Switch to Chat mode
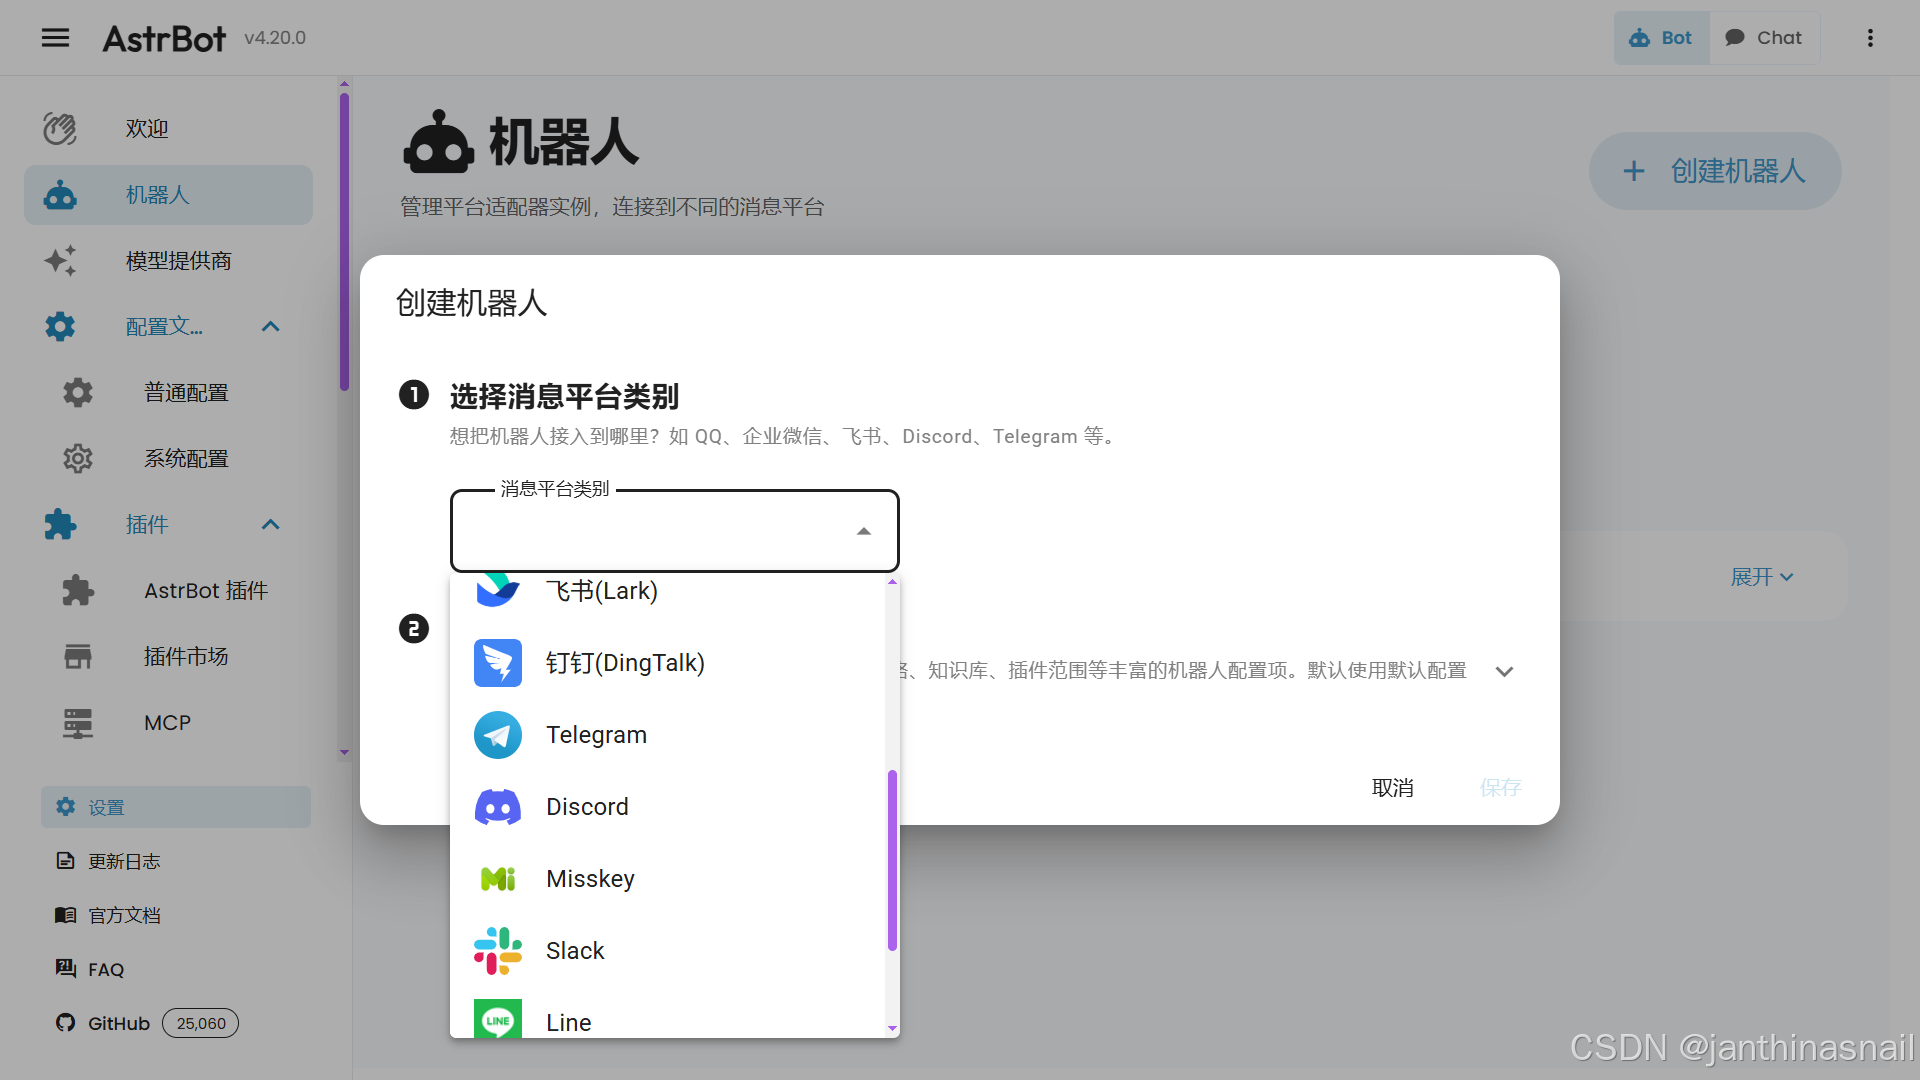The image size is (1920, 1080). [1765, 38]
